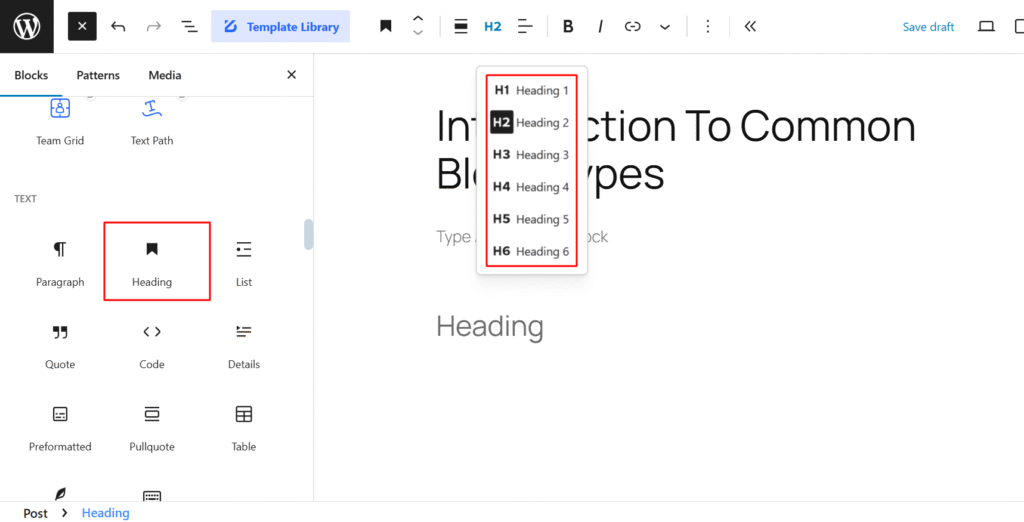Click Post in the breadcrumb

pos(35,513)
